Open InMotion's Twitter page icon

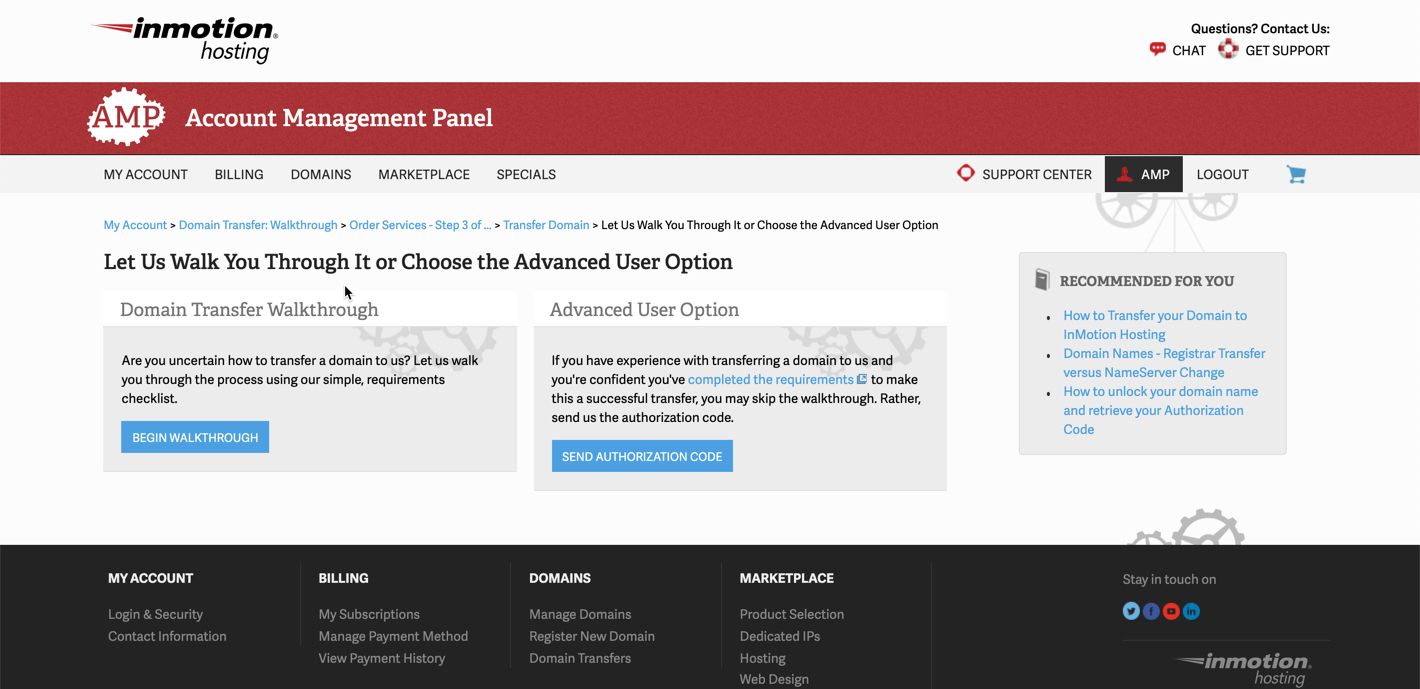click(1131, 611)
